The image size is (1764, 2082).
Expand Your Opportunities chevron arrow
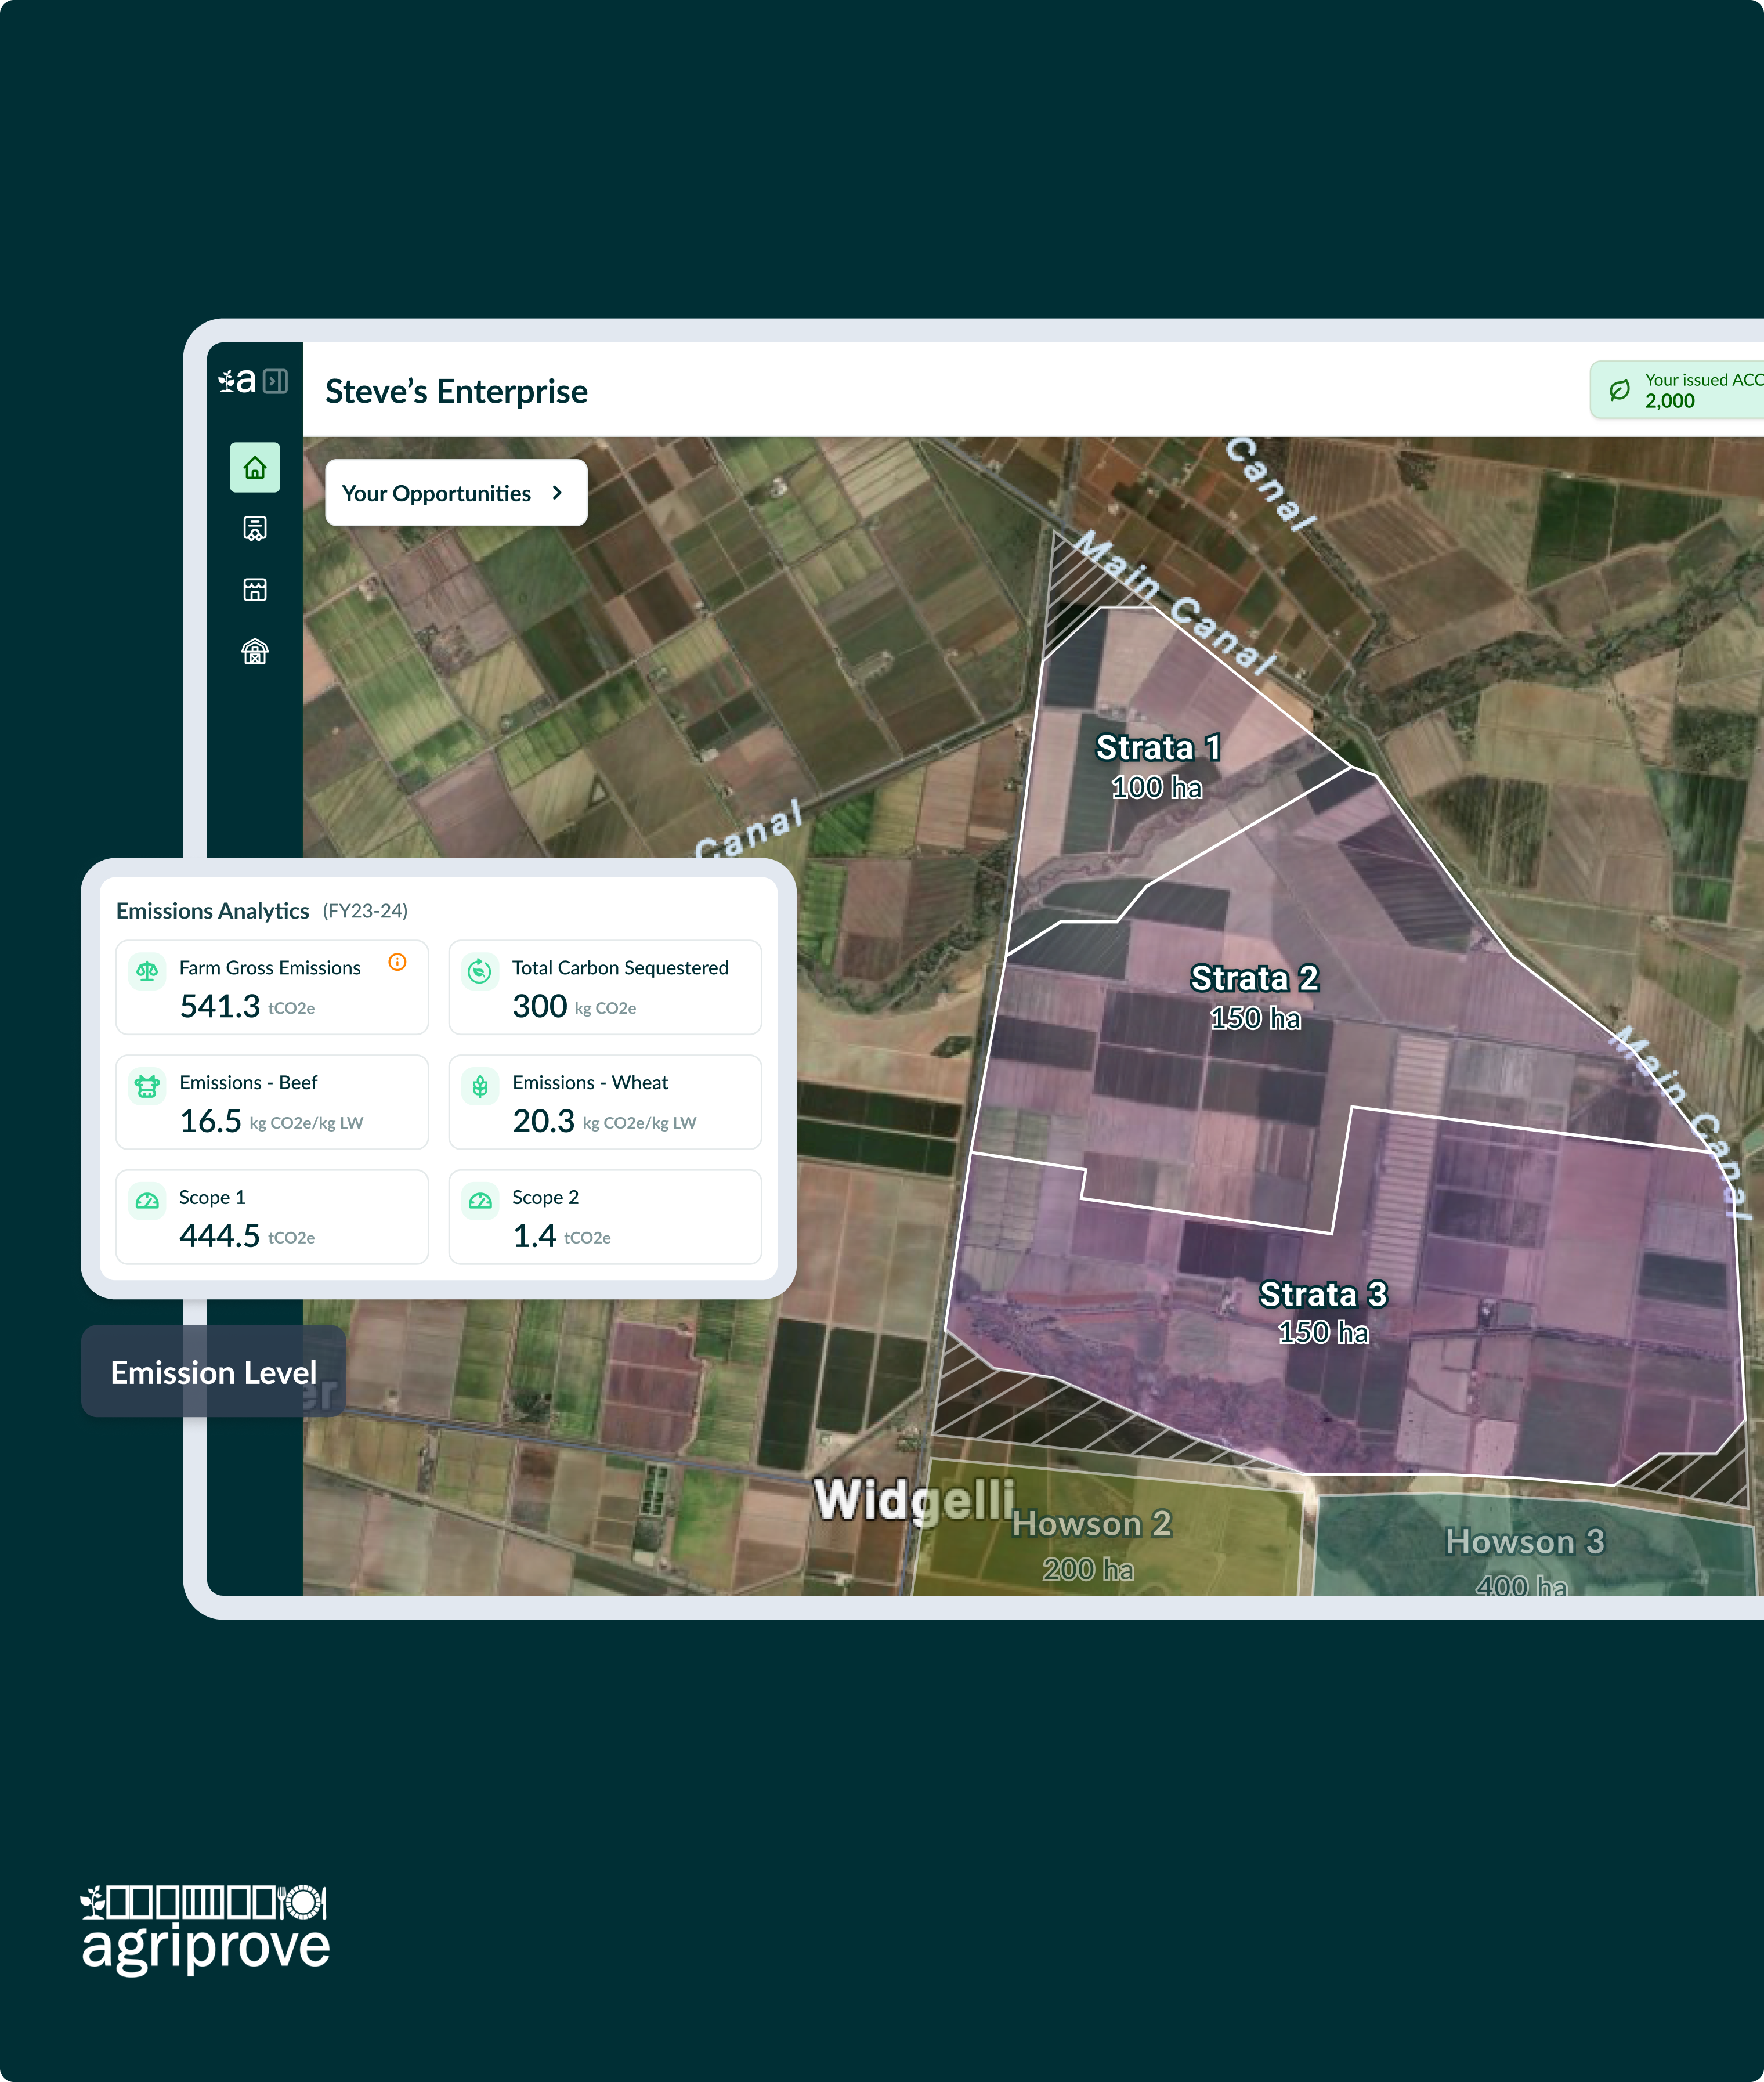click(557, 493)
